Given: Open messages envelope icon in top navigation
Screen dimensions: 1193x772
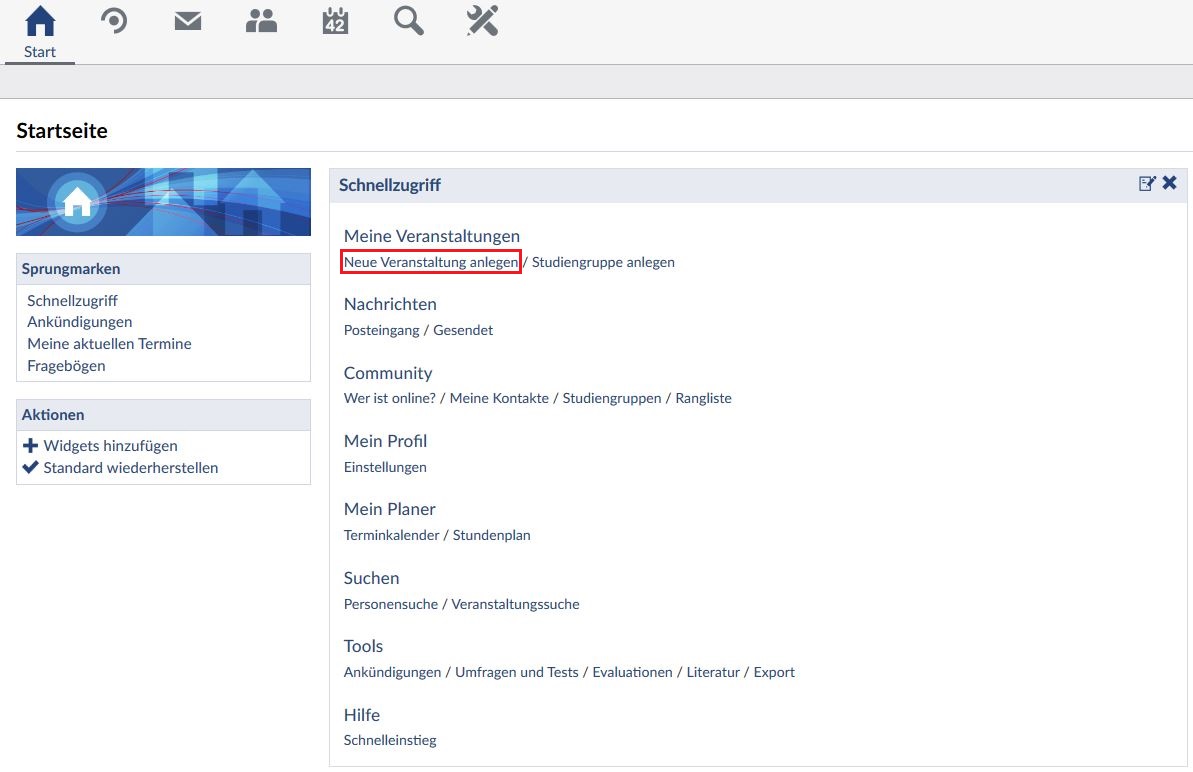Looking at the screenshot, I should pos(188,21).
